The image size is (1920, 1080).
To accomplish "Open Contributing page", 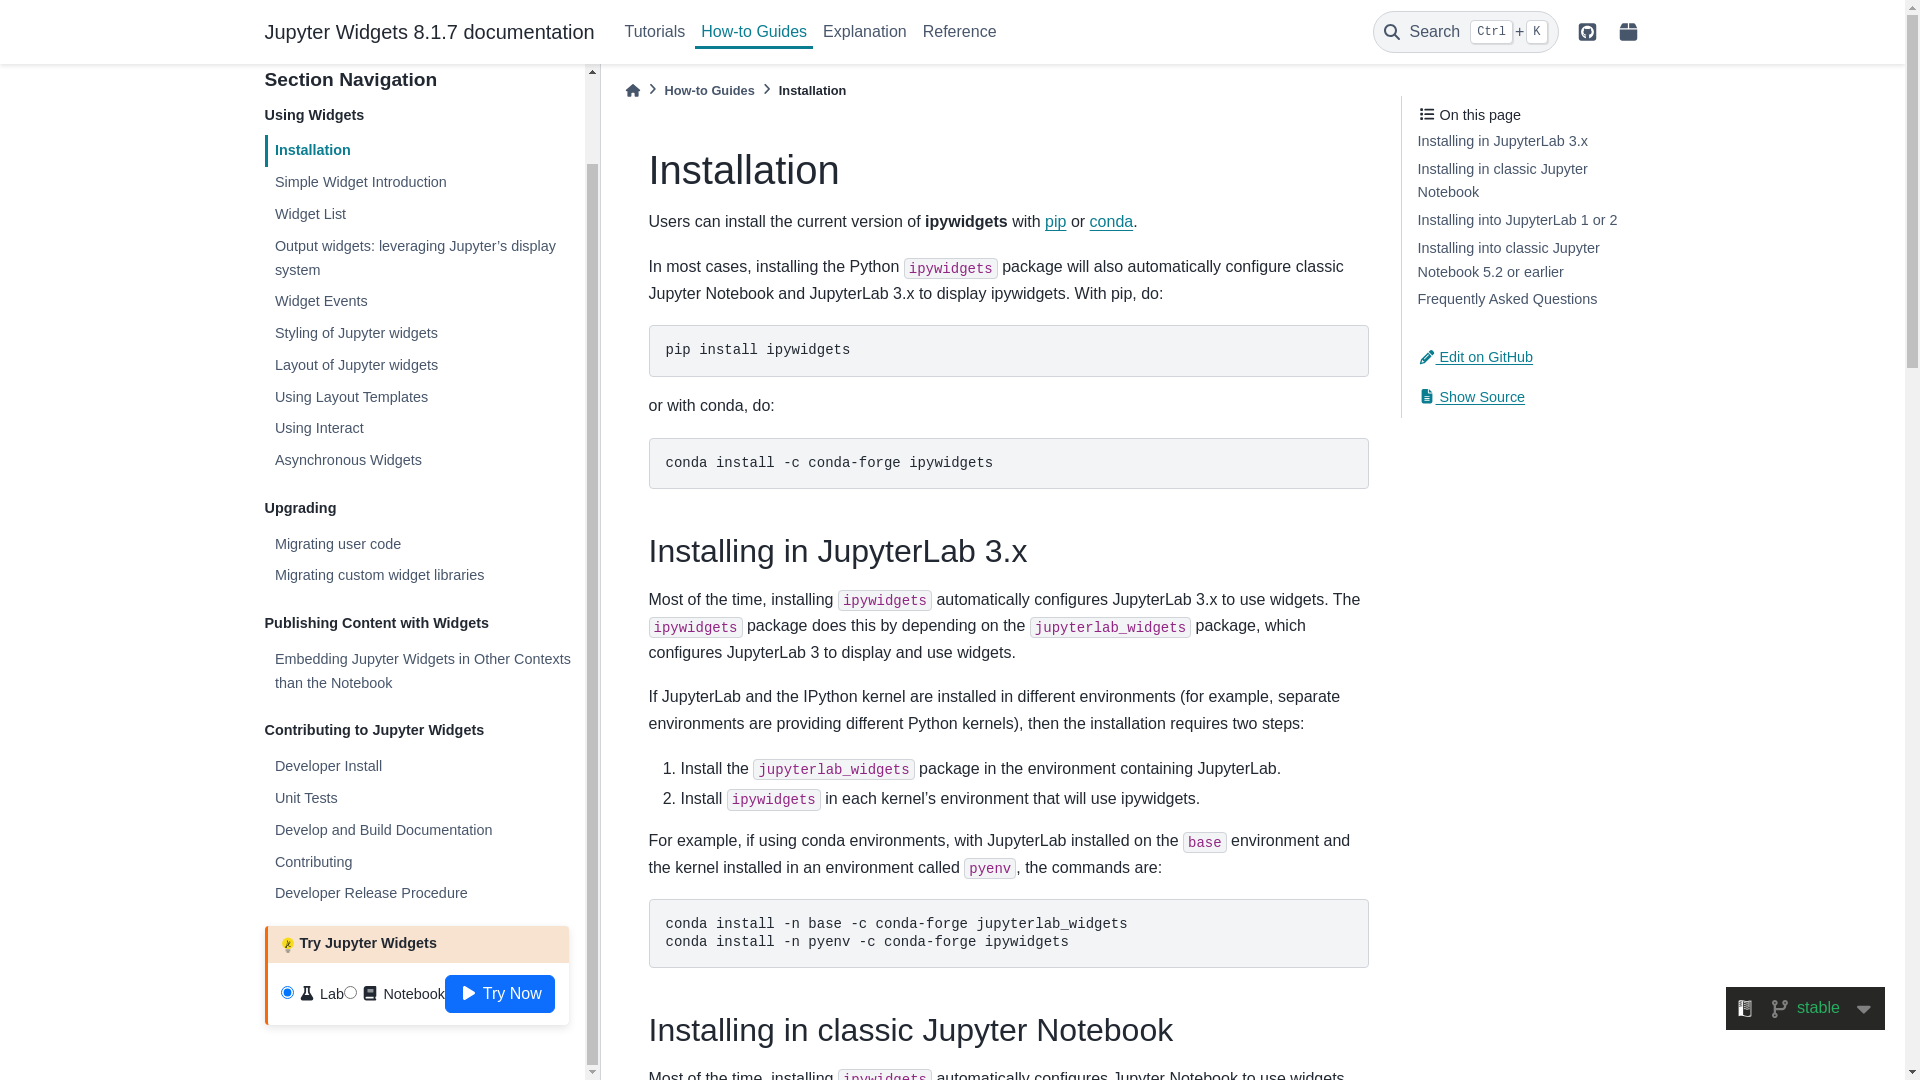I will (313, 863).
